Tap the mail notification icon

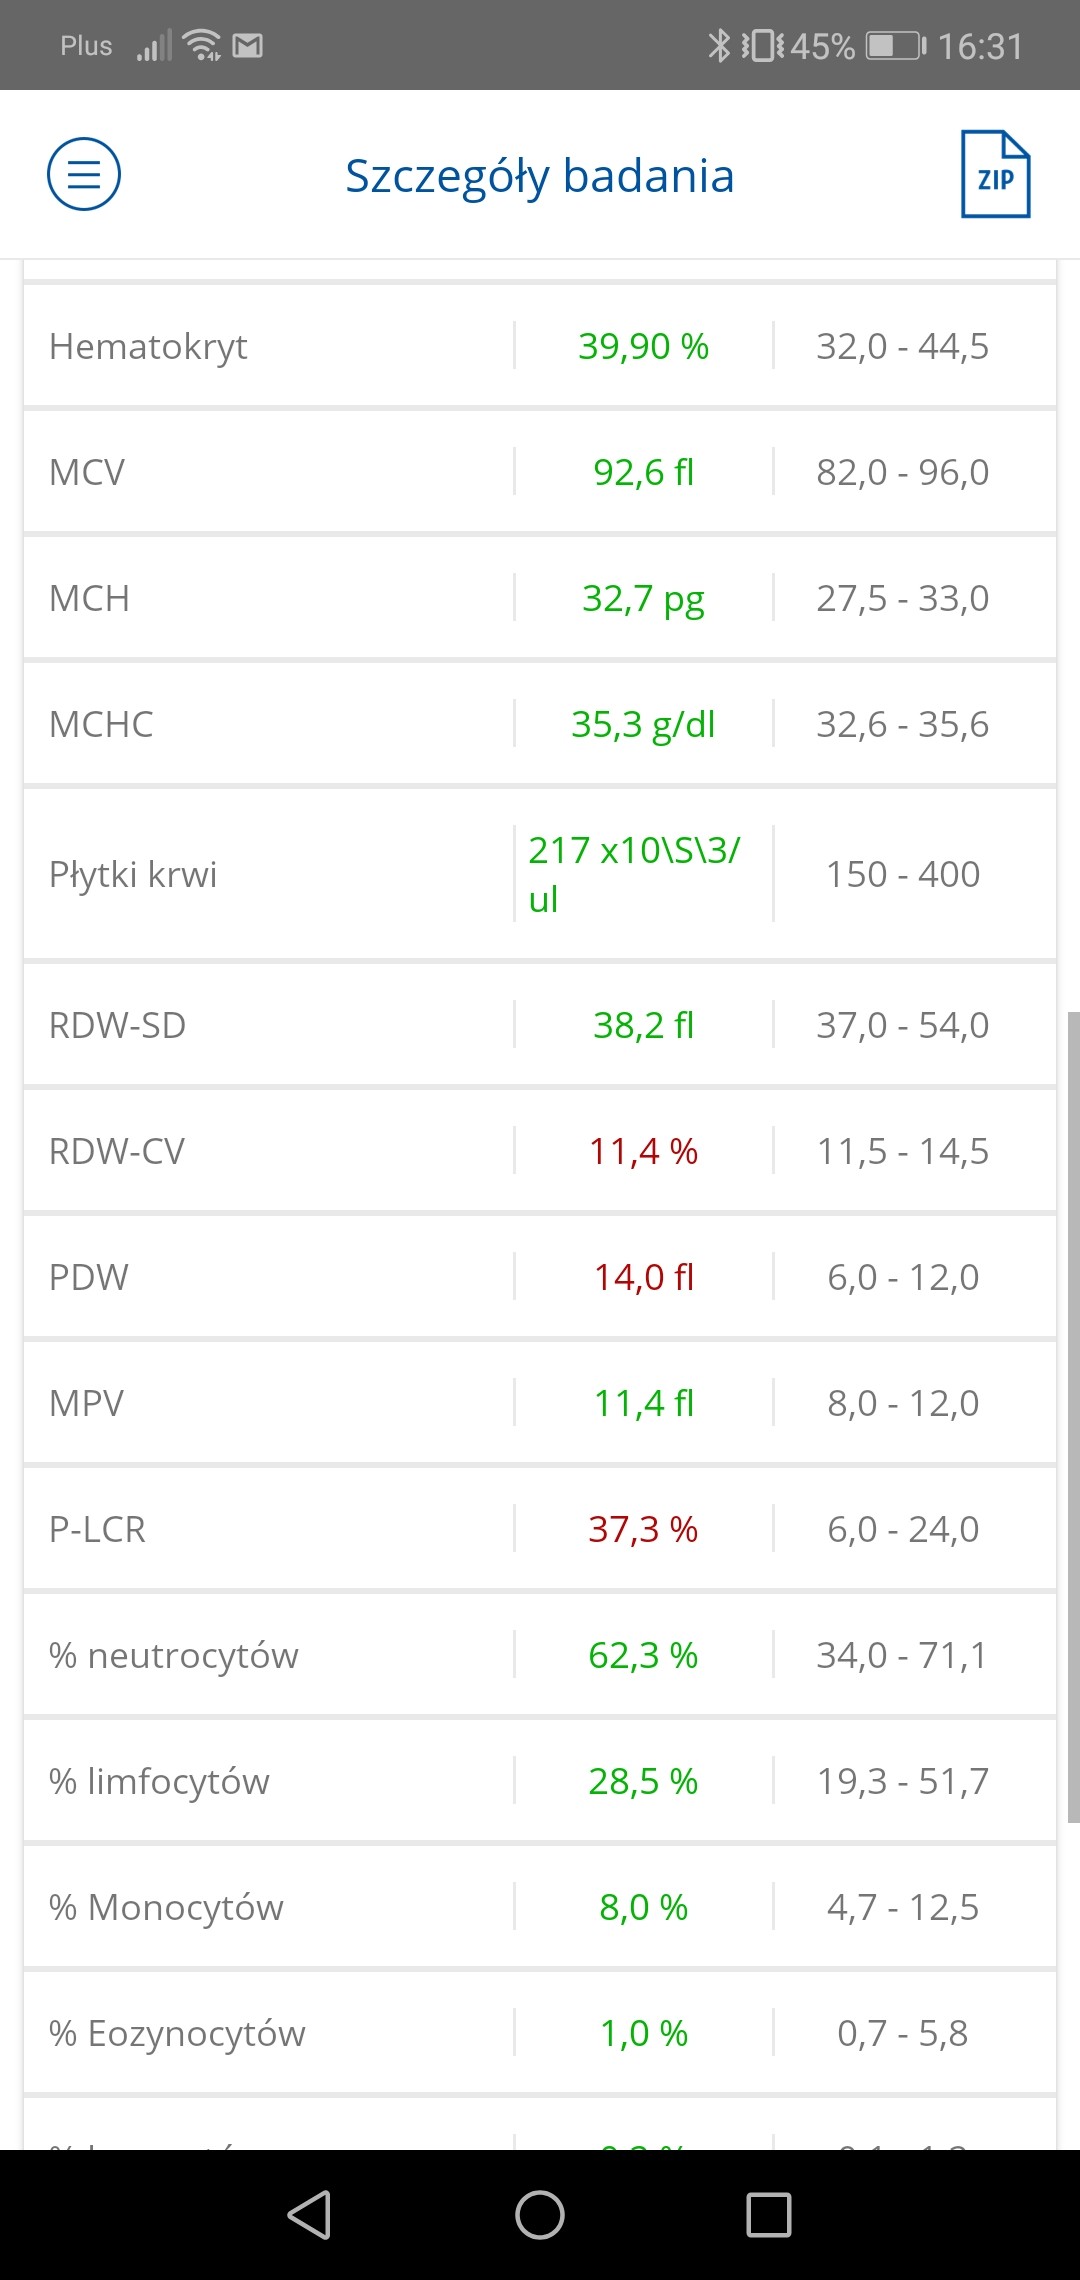[x=247, y=46]
